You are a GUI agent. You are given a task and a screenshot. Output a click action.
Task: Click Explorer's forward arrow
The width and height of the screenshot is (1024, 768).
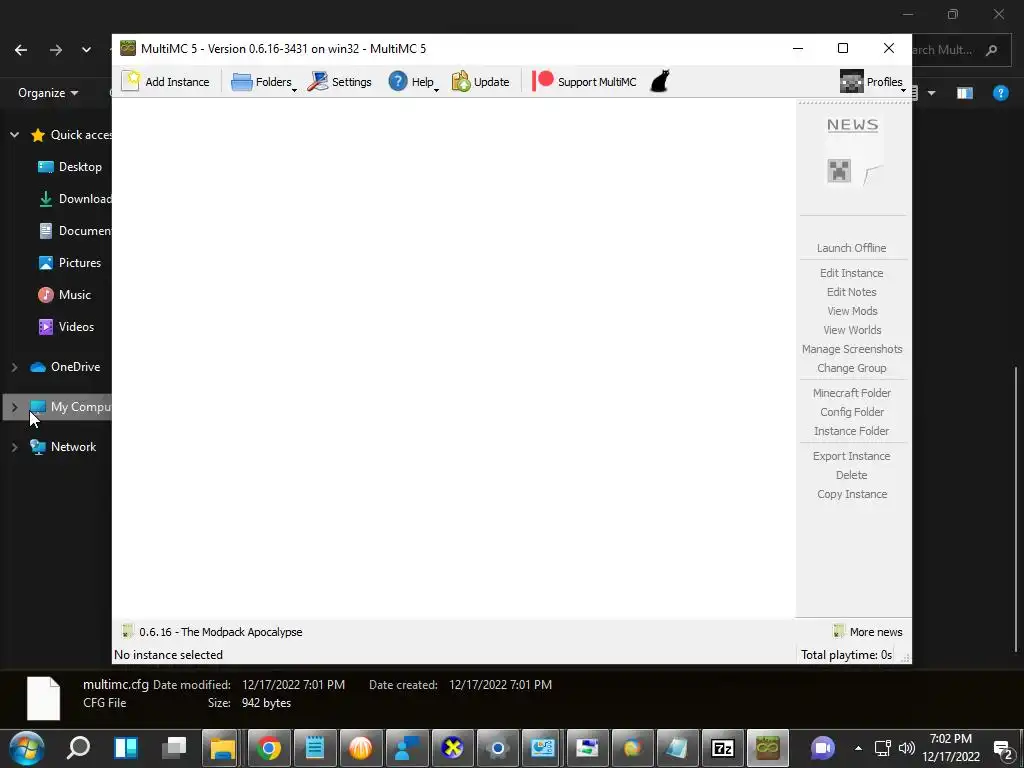click(56, 50)
